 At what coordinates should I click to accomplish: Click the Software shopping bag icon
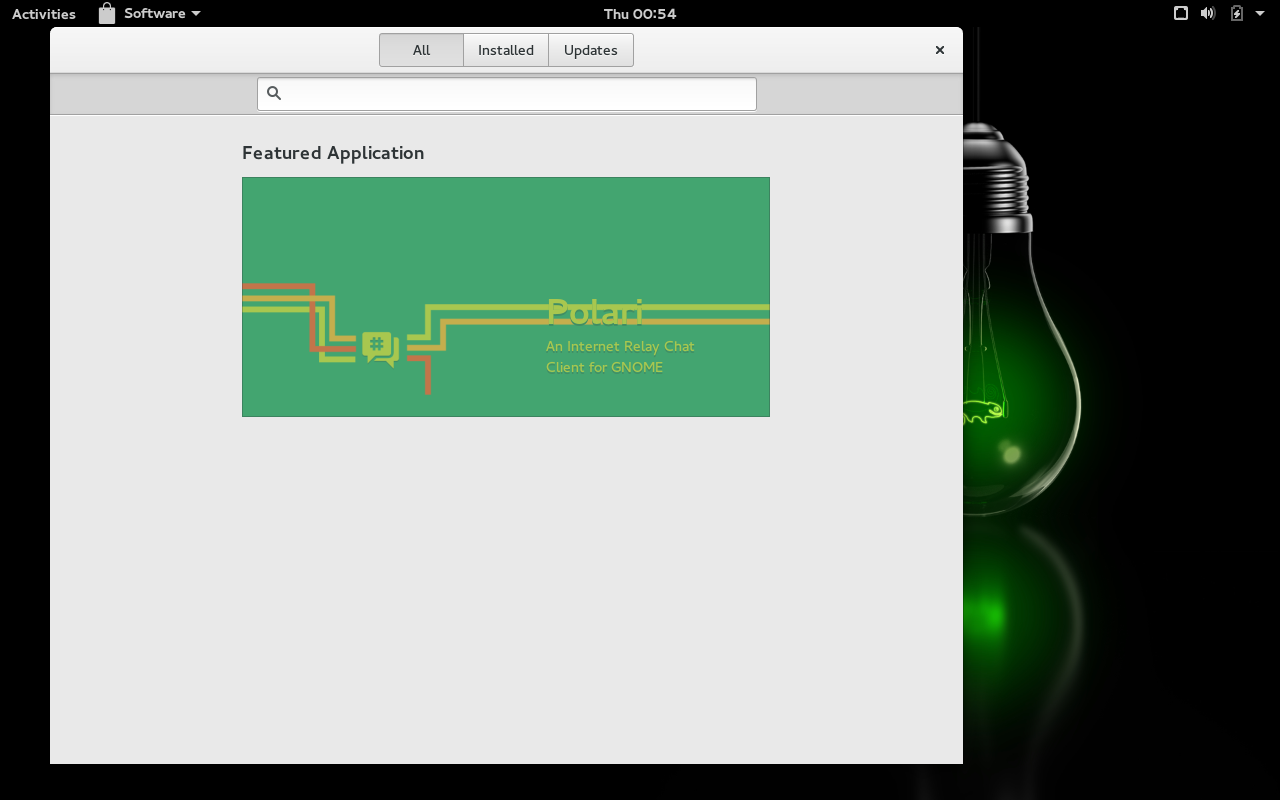(x=107, y=14)
